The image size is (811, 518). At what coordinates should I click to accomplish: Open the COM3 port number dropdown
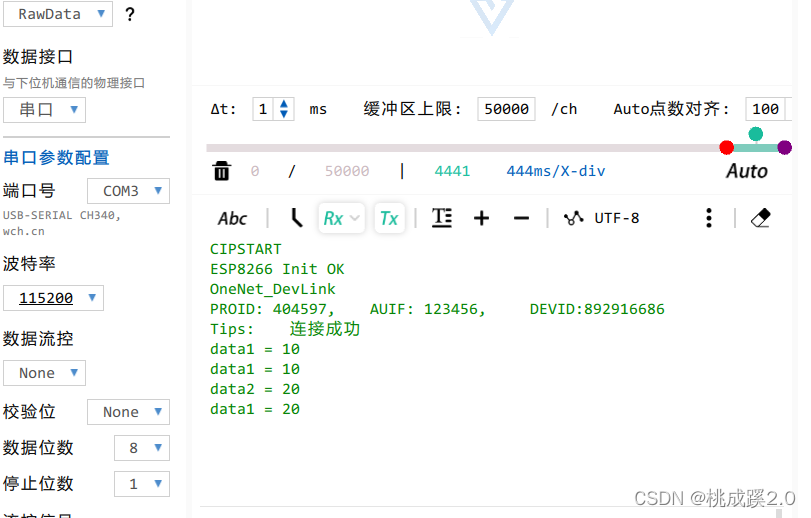pyautogui.click(x=128, y=191)
